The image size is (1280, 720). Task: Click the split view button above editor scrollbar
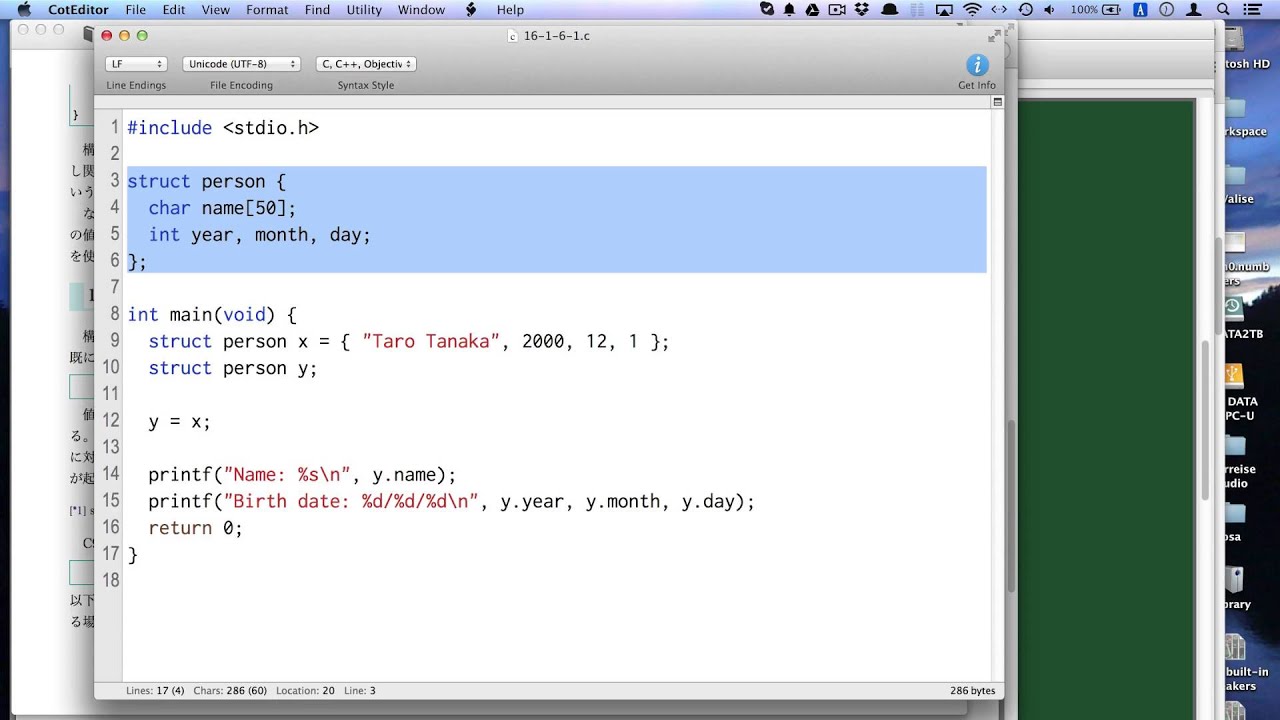point(997,102)
